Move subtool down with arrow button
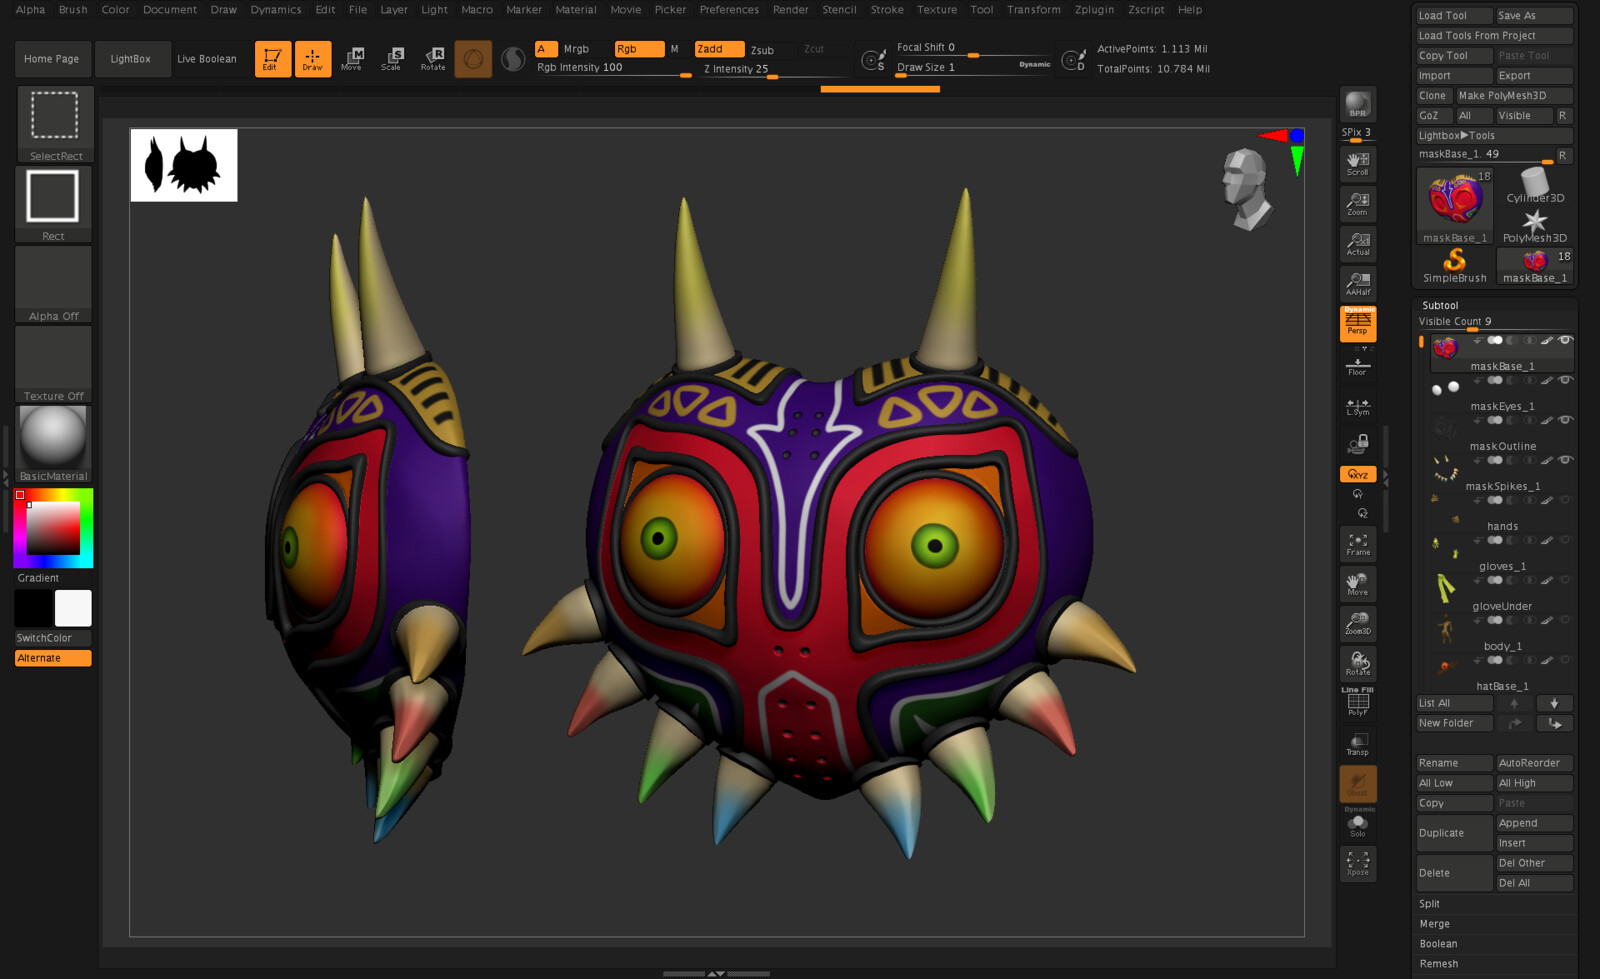1600x979 pixels. (1554, 703)
